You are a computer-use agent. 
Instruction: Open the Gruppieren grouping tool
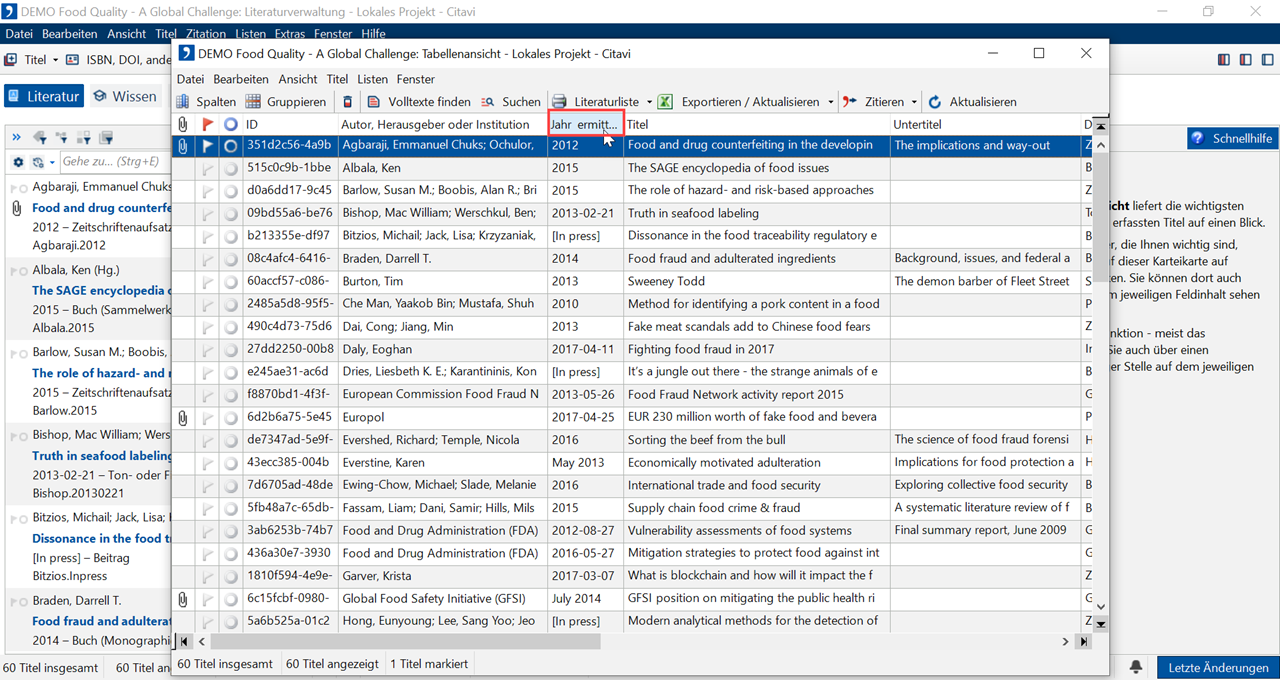click(286, 102)
